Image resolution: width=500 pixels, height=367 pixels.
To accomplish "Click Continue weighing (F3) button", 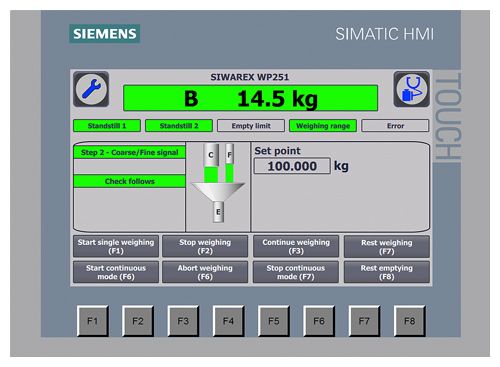I will coord(296,246).
